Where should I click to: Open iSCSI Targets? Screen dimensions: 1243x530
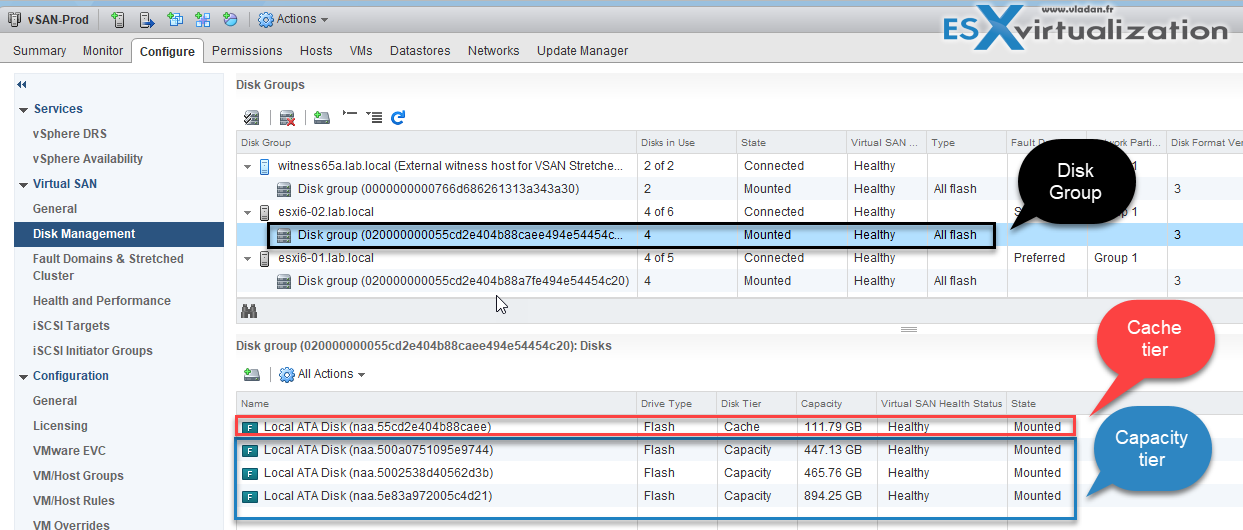[x=71, y=326]
